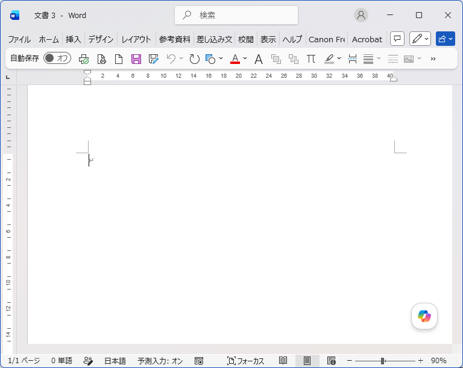Undo the last action
Screen dimensions: 463x368
[x=171, y=59]
